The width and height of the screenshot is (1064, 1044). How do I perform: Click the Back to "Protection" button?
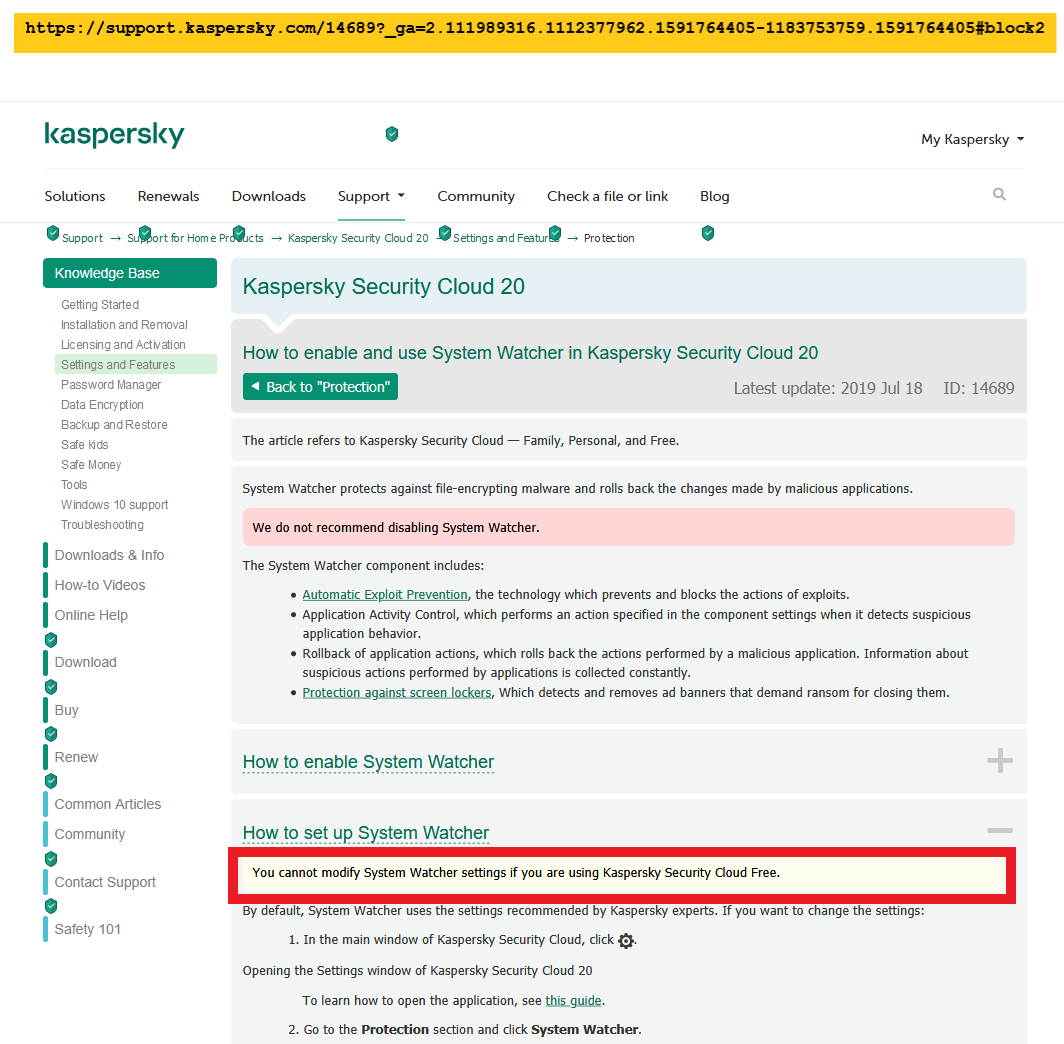320,387
